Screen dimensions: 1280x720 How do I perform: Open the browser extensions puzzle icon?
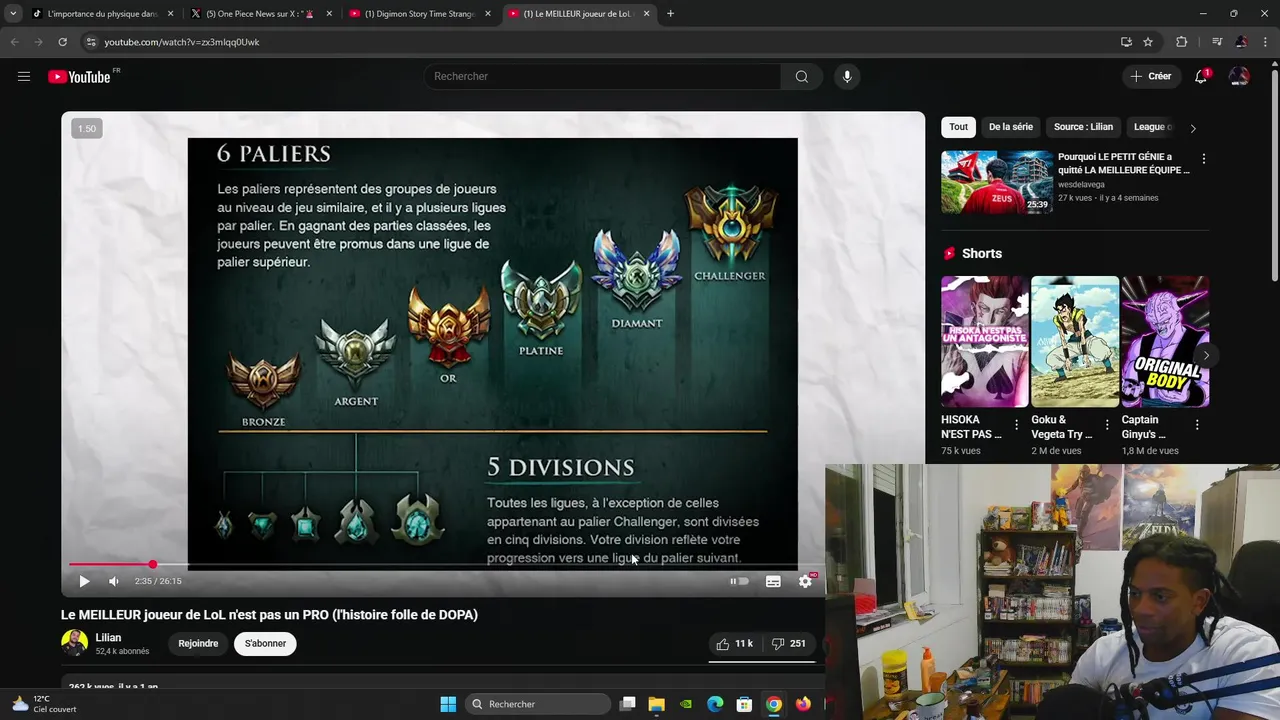1181,42
